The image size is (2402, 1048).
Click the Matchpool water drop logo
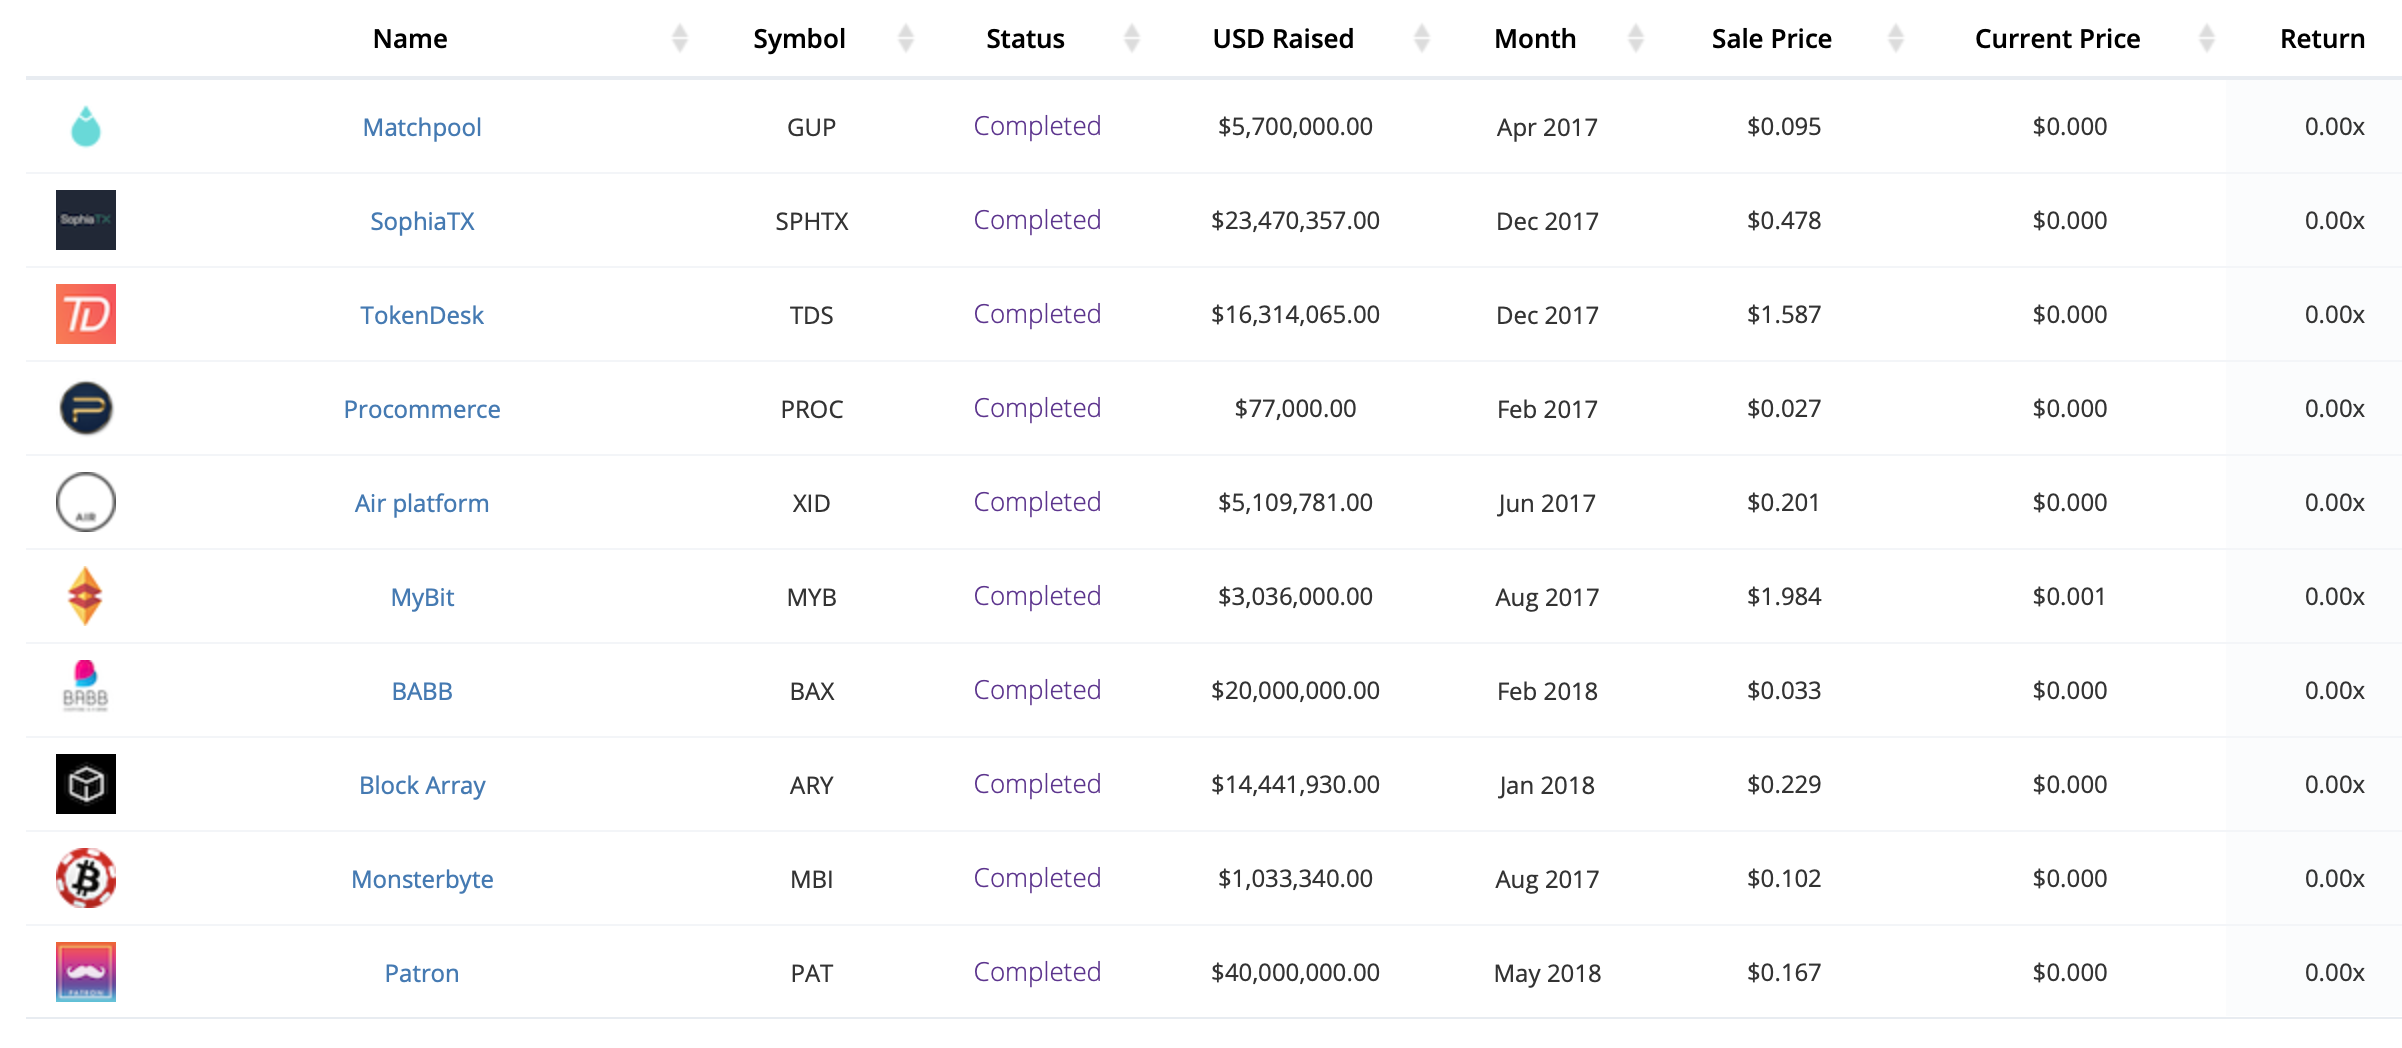point(86,127)
